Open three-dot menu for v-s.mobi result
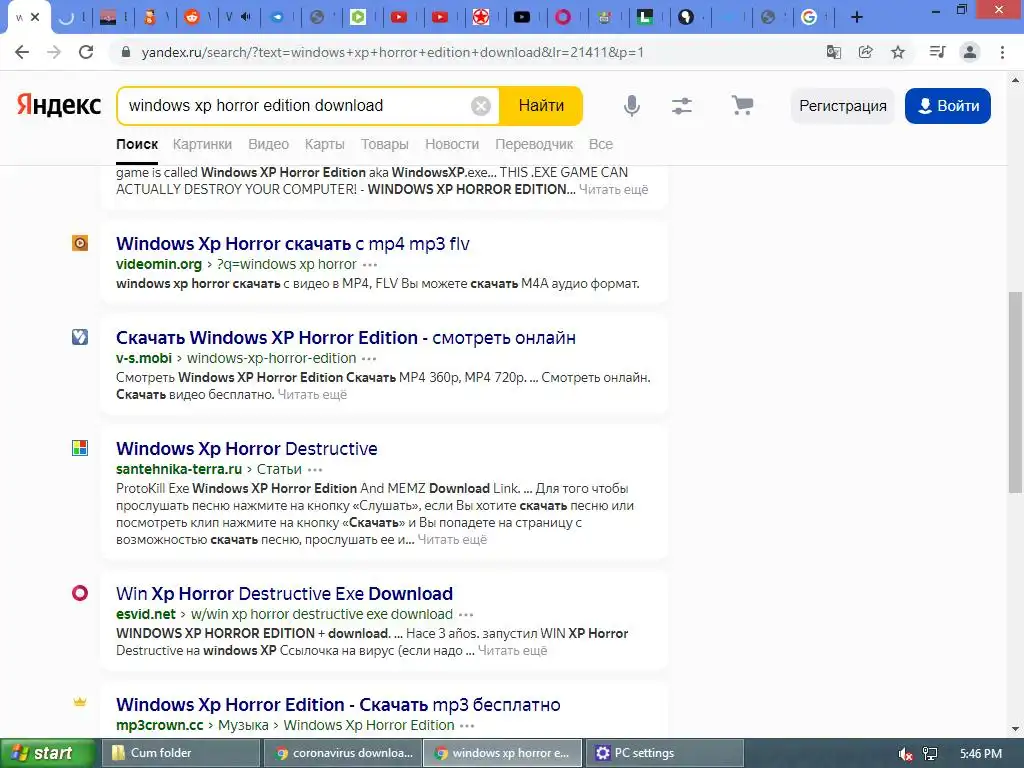Viewport: 1024px width, 768px height. (369, 359)
